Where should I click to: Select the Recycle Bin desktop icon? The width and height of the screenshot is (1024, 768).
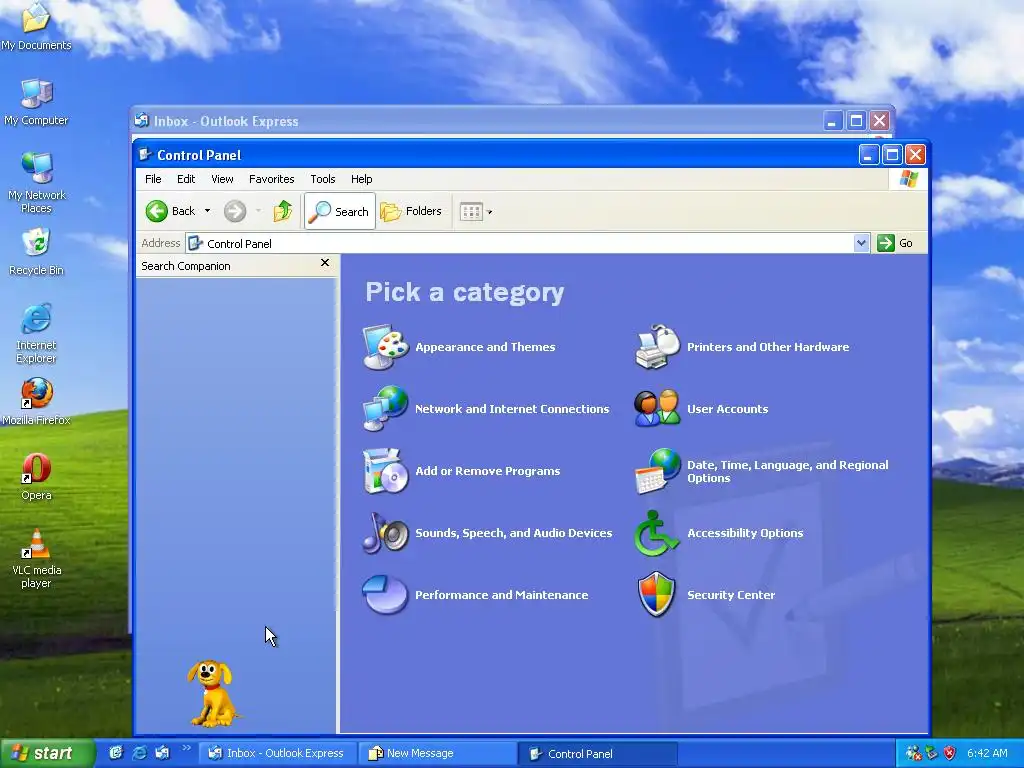coord(36,252)
